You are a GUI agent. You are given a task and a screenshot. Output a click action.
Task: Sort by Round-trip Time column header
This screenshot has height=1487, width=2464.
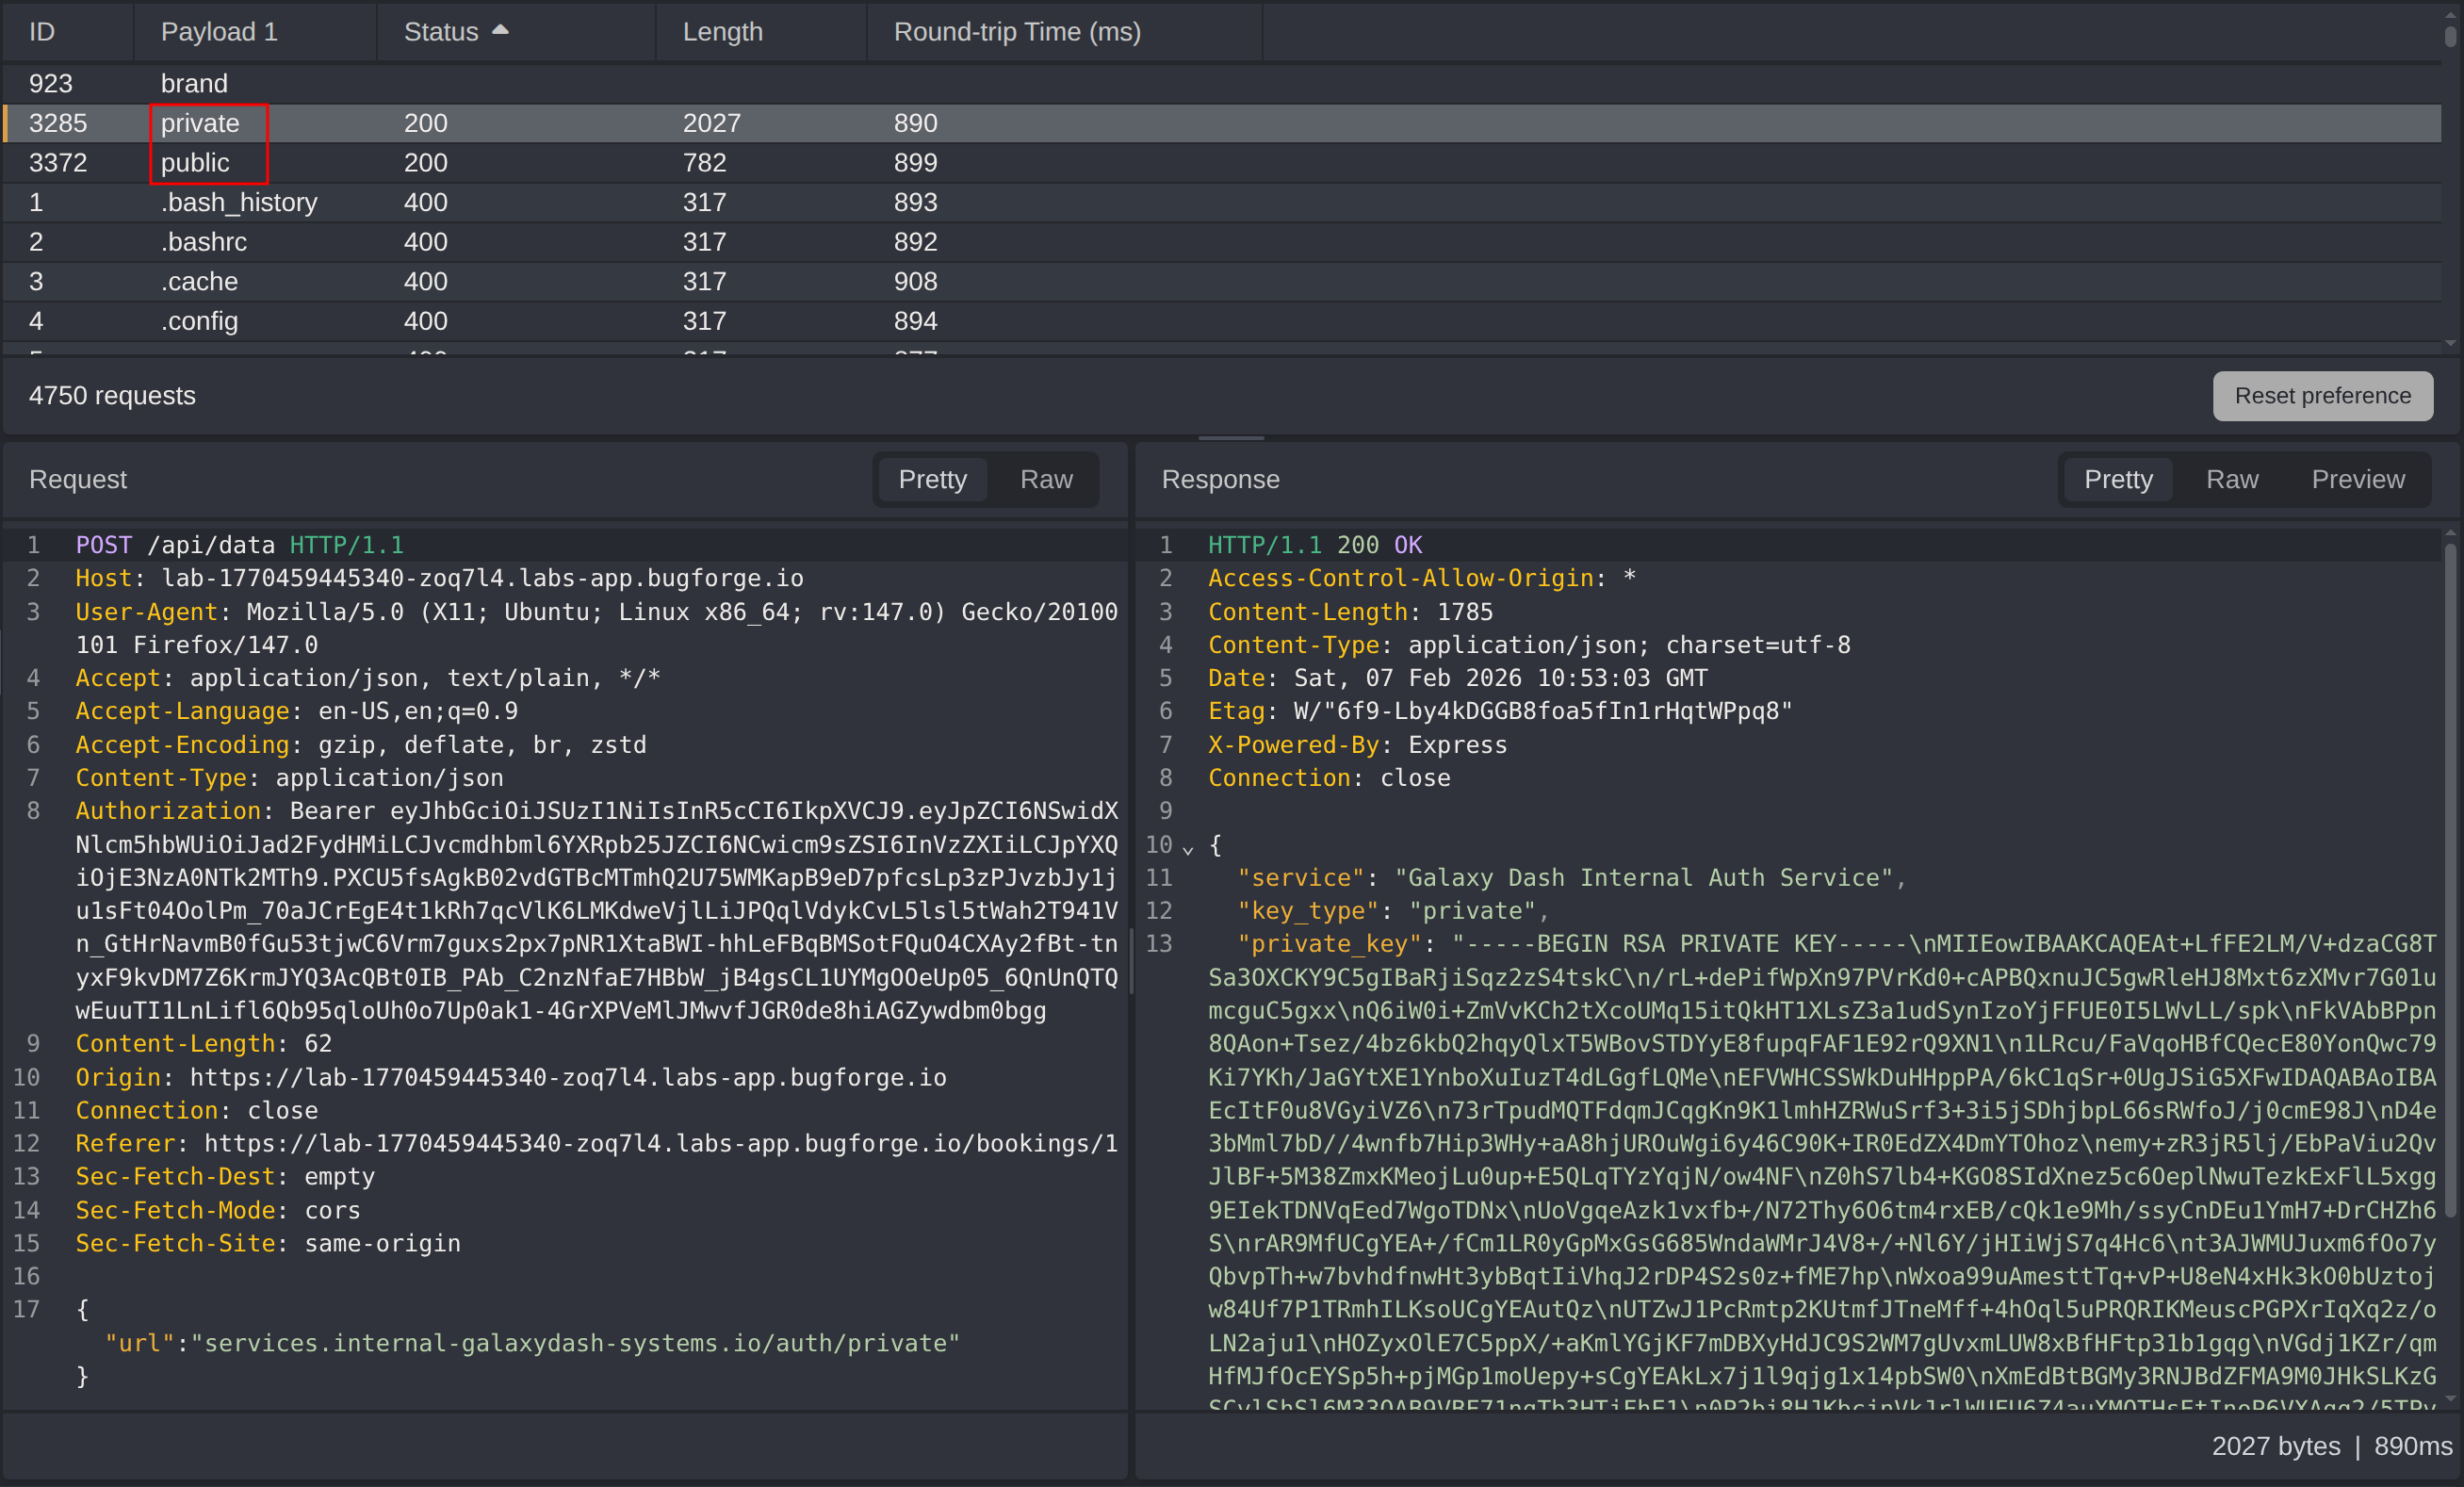click(1016, 32)
